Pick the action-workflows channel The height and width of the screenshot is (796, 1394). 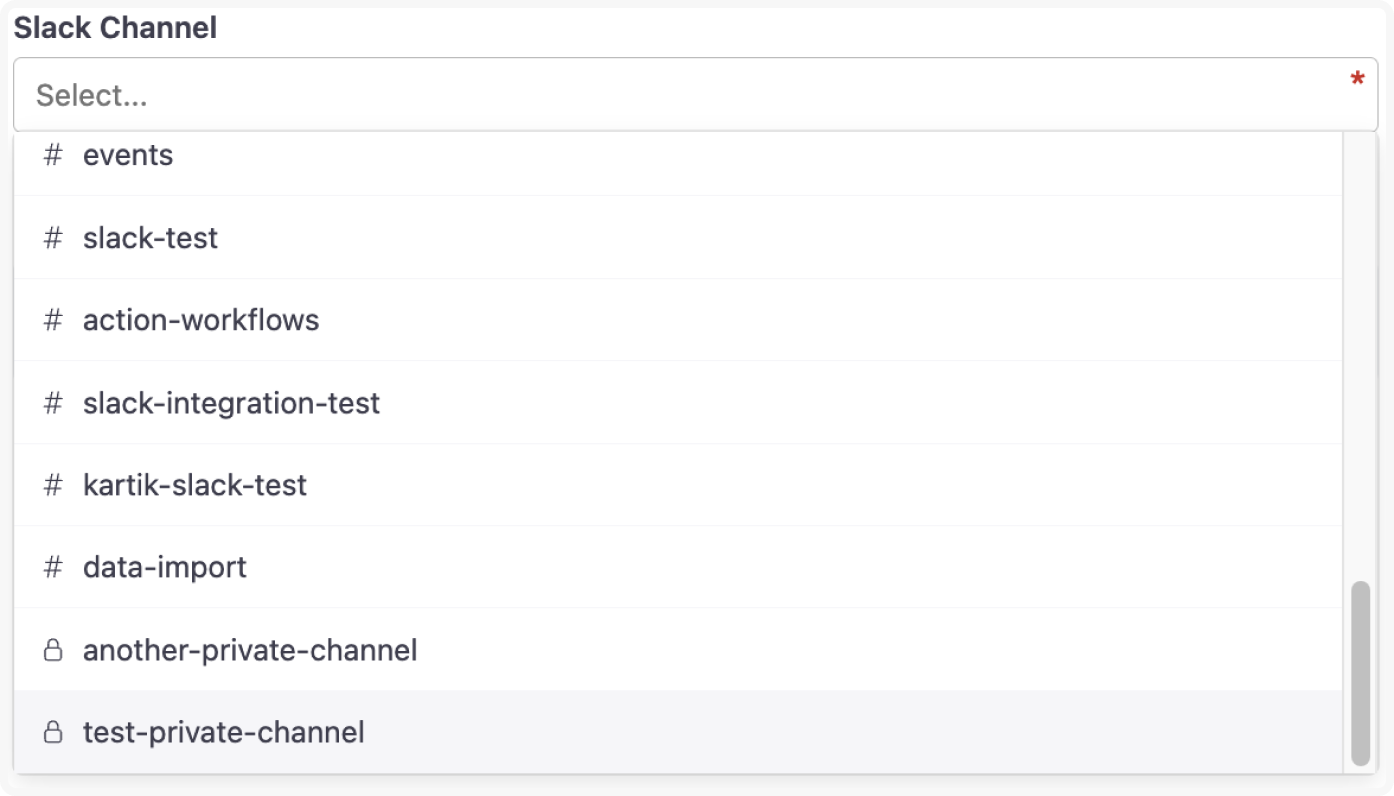678,320
